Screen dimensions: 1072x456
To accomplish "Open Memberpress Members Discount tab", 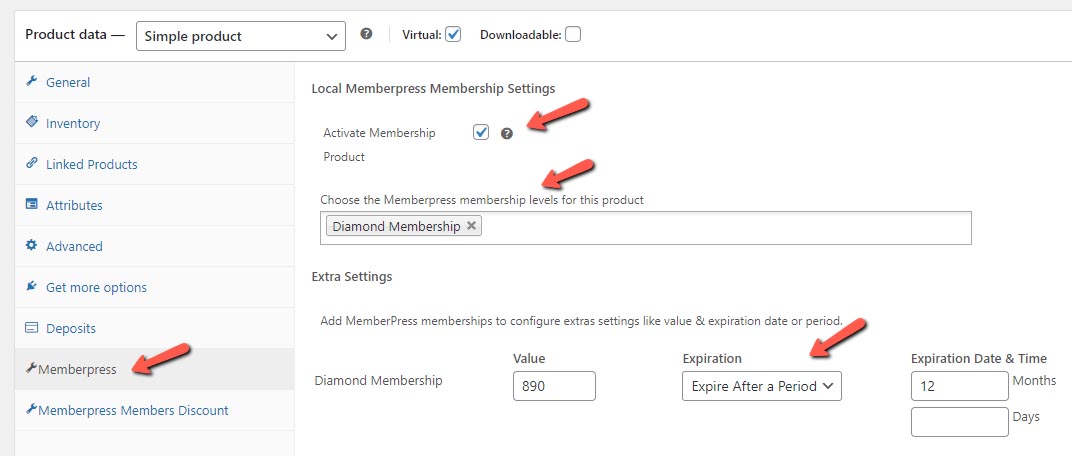I will [155, 410].
